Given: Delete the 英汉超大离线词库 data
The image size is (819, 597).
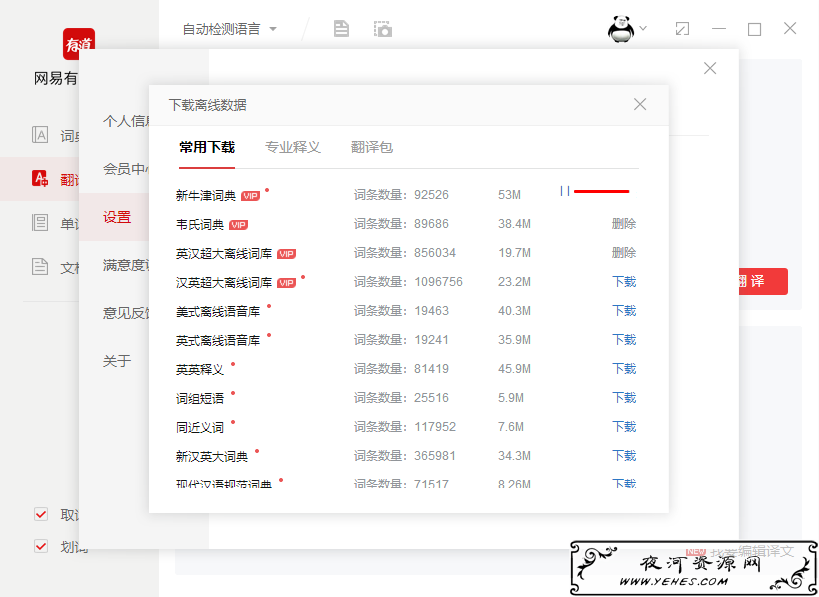Looking at the screenshot, I should [624, 253].
